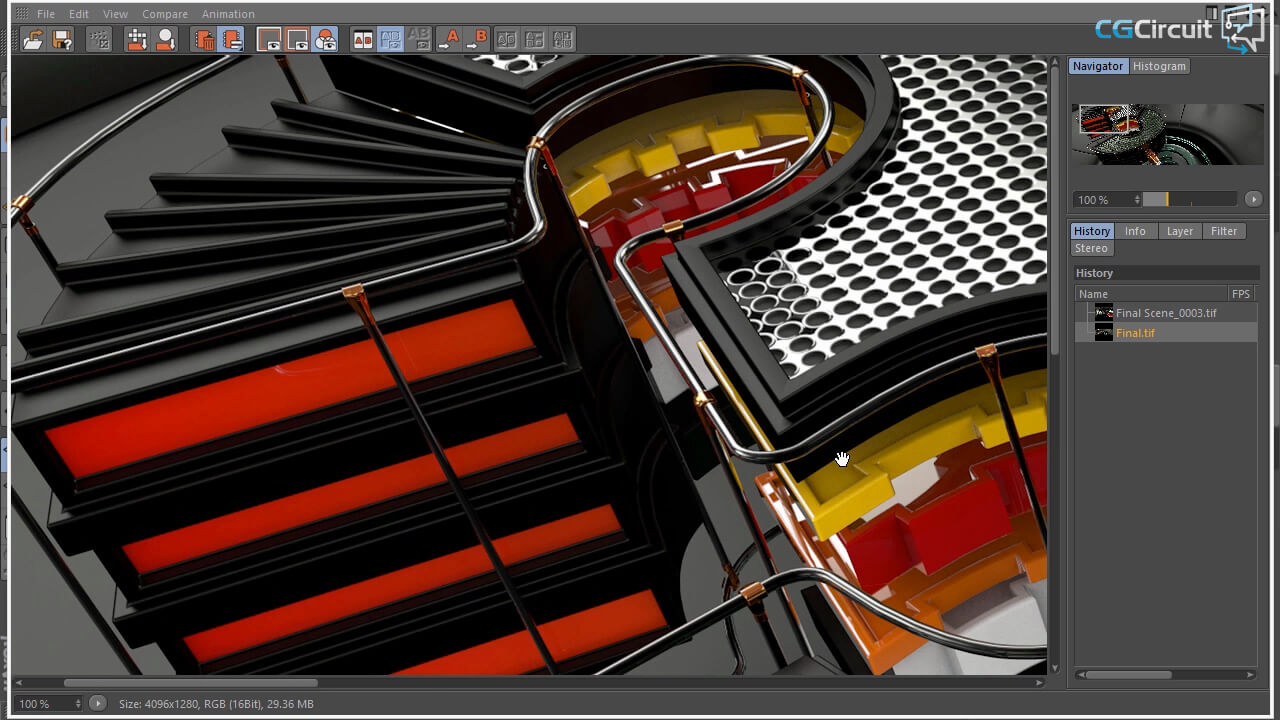
Task: Toggle the highlighted history notebook toolbar button
Action: coord(232,39)
